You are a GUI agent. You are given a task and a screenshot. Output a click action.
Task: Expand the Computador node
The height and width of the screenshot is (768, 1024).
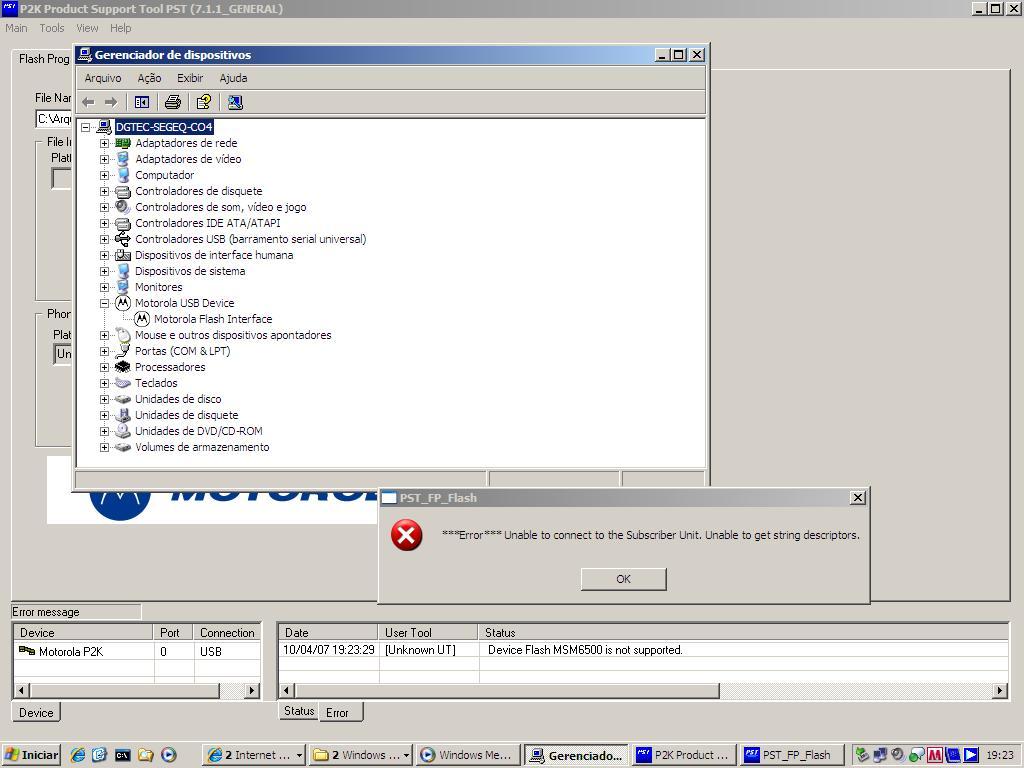point(104,175)
